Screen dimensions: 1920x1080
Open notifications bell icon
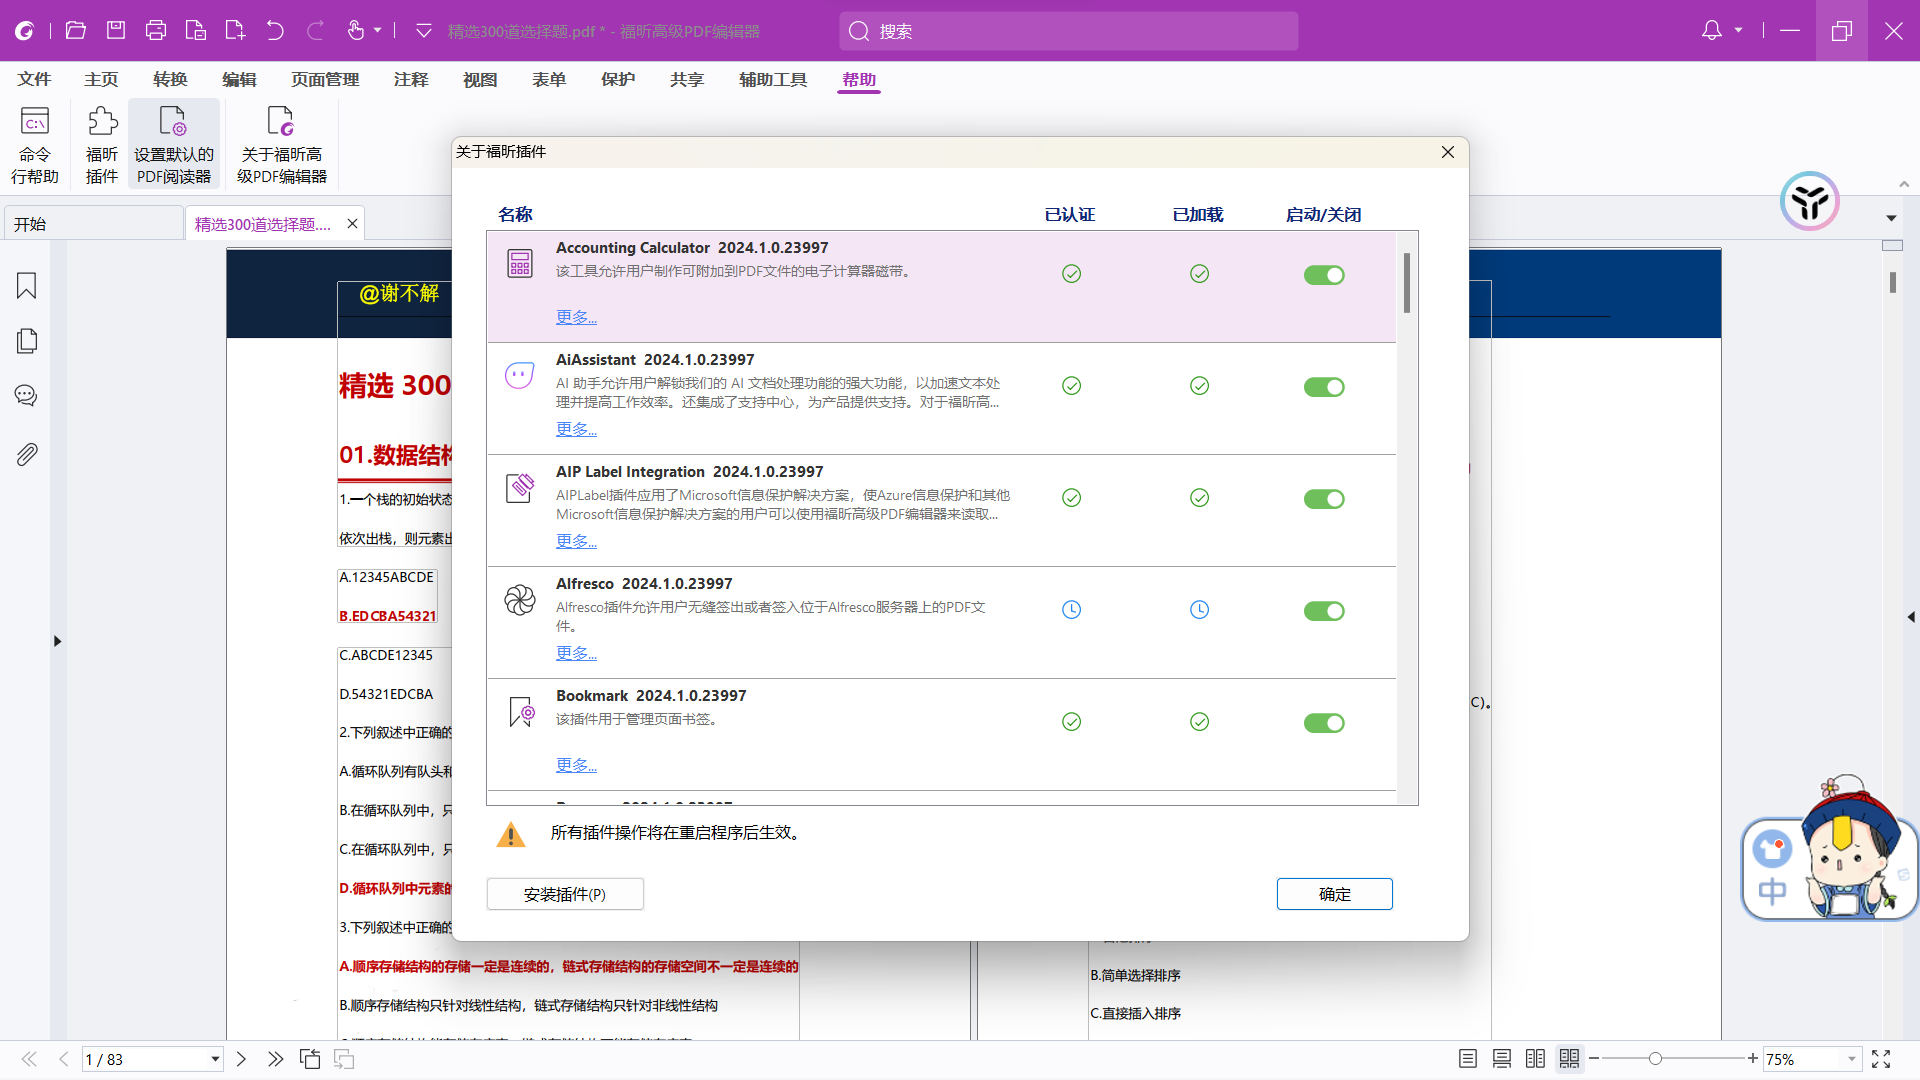[x=1712, y=31]
